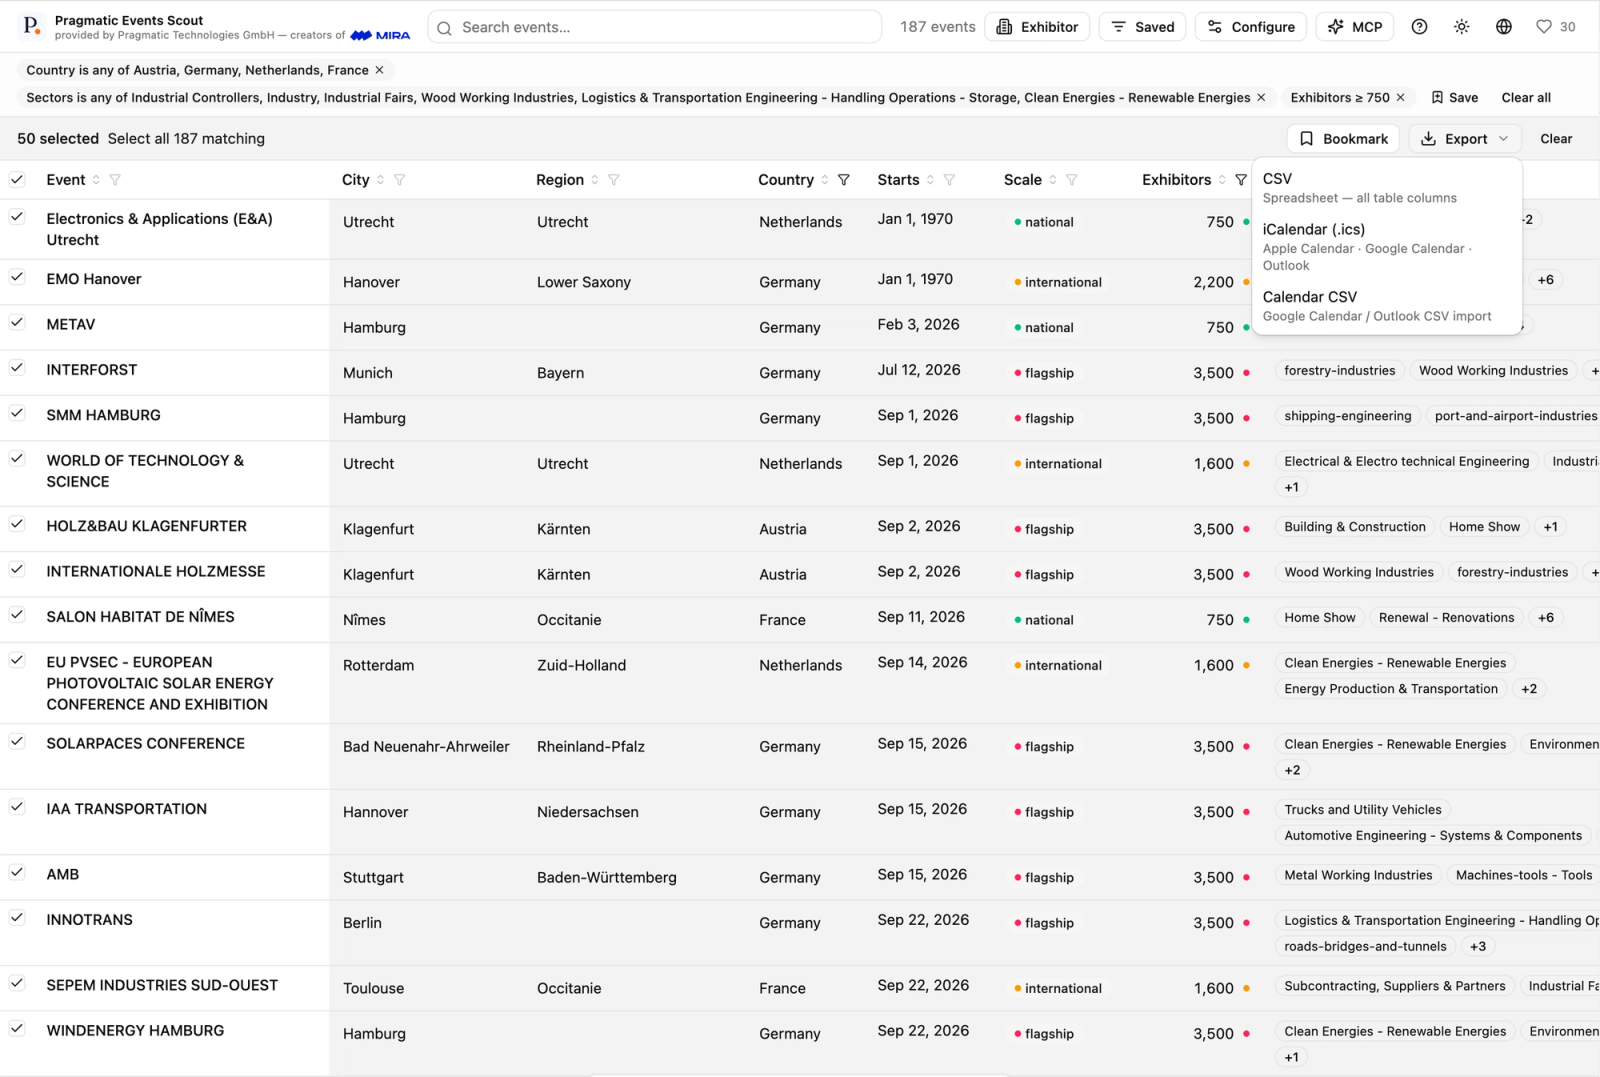1600x1077 pixels.
Task: Expand +3 tags in INNOTRANS row
Action: pos(1477,946)
